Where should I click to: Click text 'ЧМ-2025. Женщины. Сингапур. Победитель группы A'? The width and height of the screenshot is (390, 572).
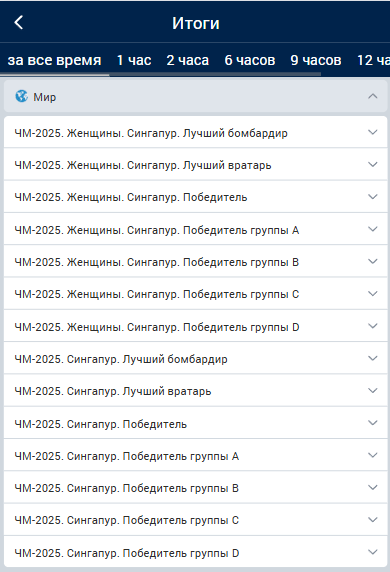[x=157, y=230]
